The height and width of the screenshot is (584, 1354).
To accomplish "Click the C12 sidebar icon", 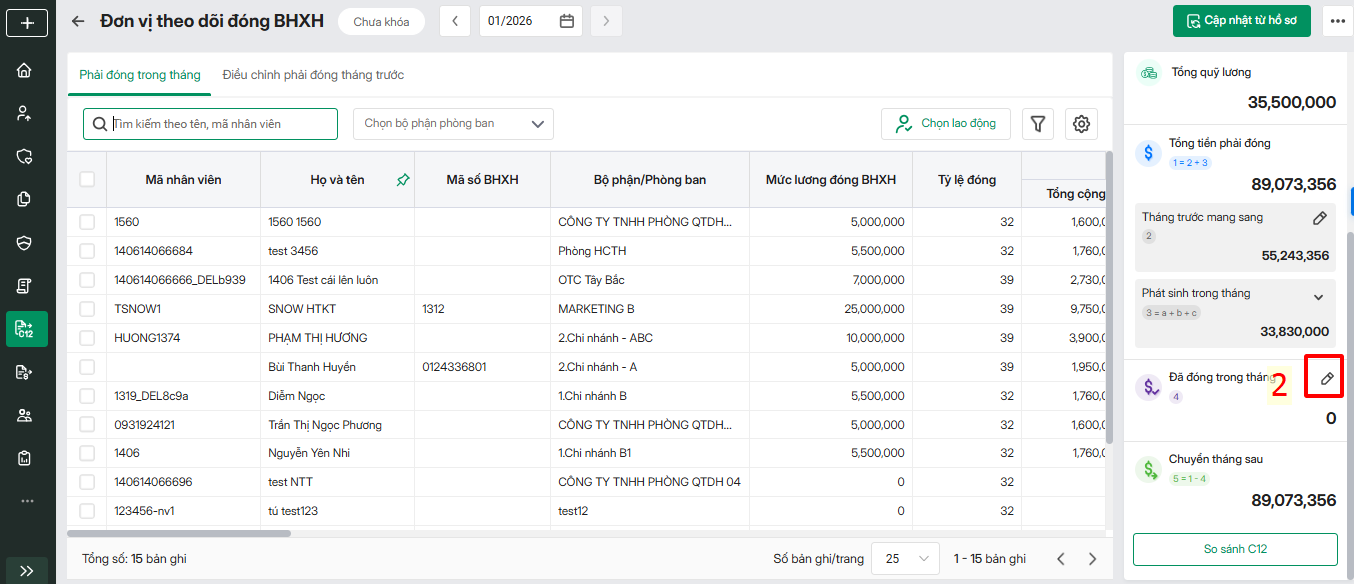I will pyautogui.click(x=25, y=329).
